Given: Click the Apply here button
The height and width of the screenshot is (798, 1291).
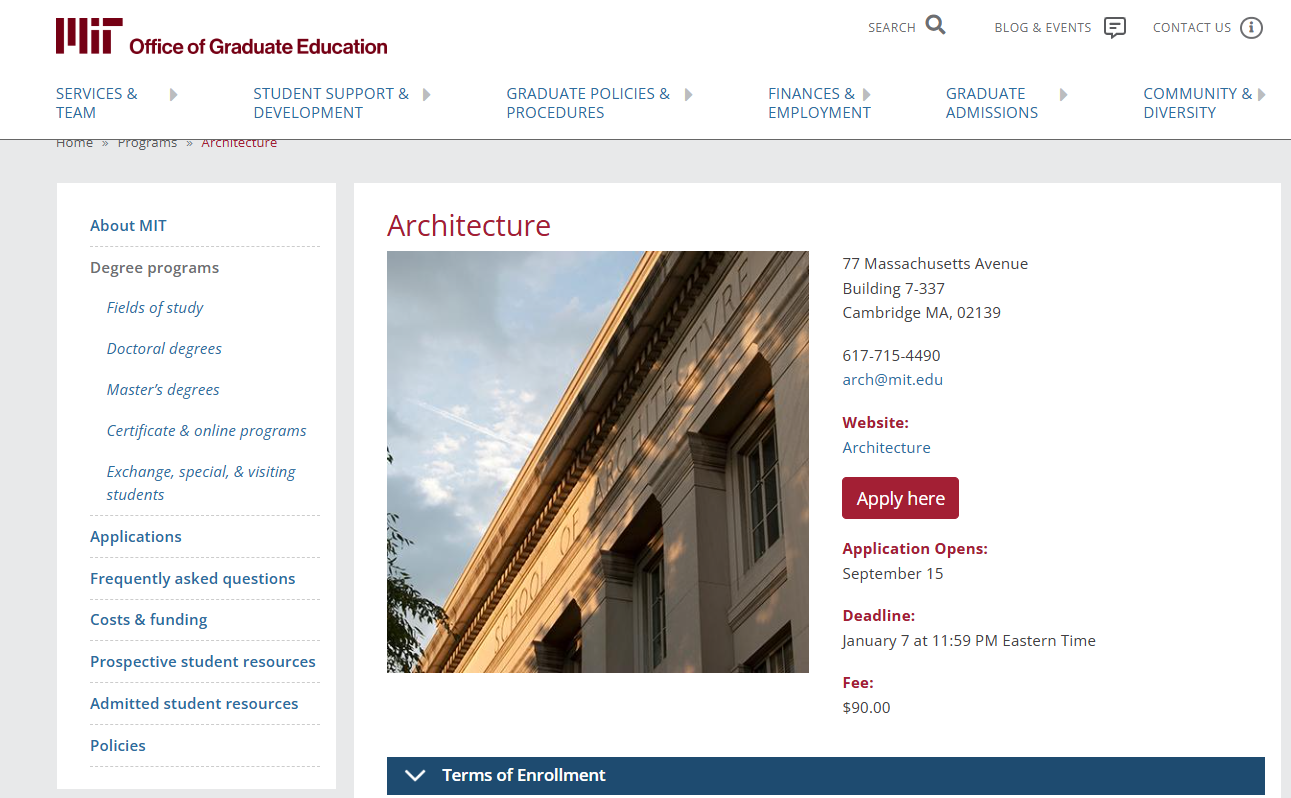Looking at the screenshot, I should pos(900,498).
